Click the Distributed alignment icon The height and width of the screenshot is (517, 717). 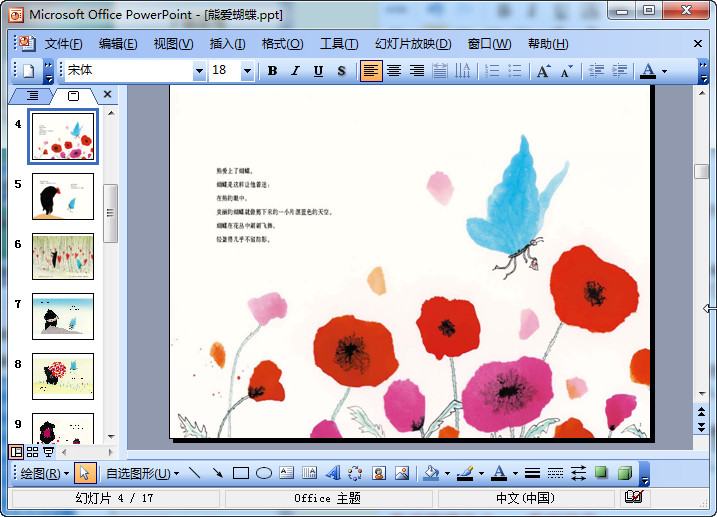coord(439,71)
